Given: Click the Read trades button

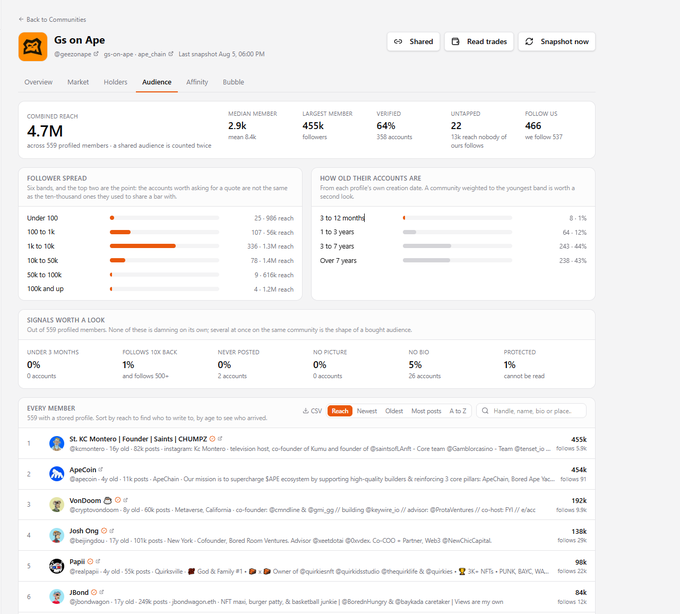Looking at the screenshot, I should (x=479, y=42).
